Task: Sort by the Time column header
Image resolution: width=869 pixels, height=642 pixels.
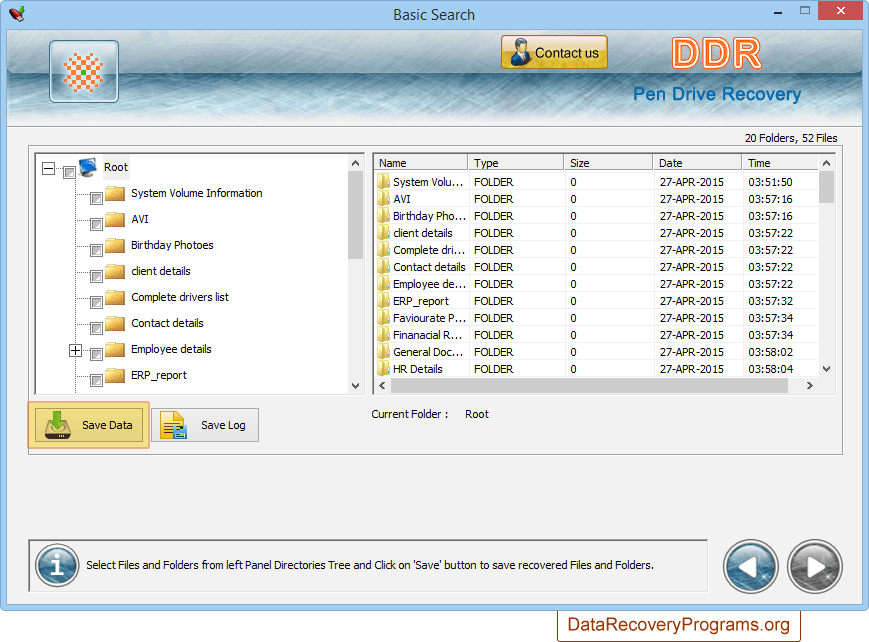Action: point(780,162)
